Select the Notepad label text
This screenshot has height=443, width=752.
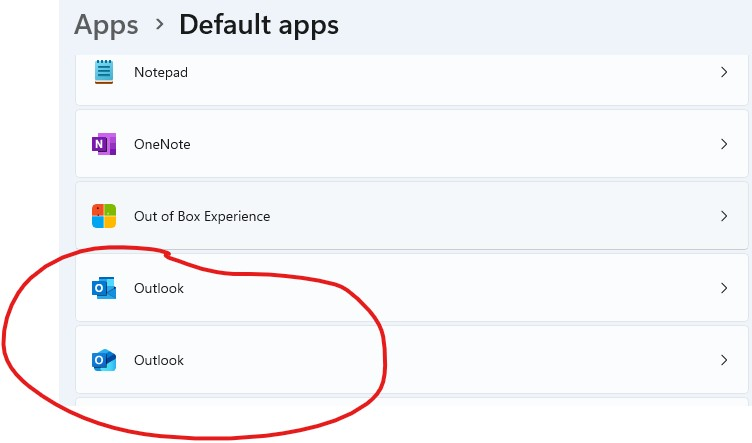click(161, 72)
